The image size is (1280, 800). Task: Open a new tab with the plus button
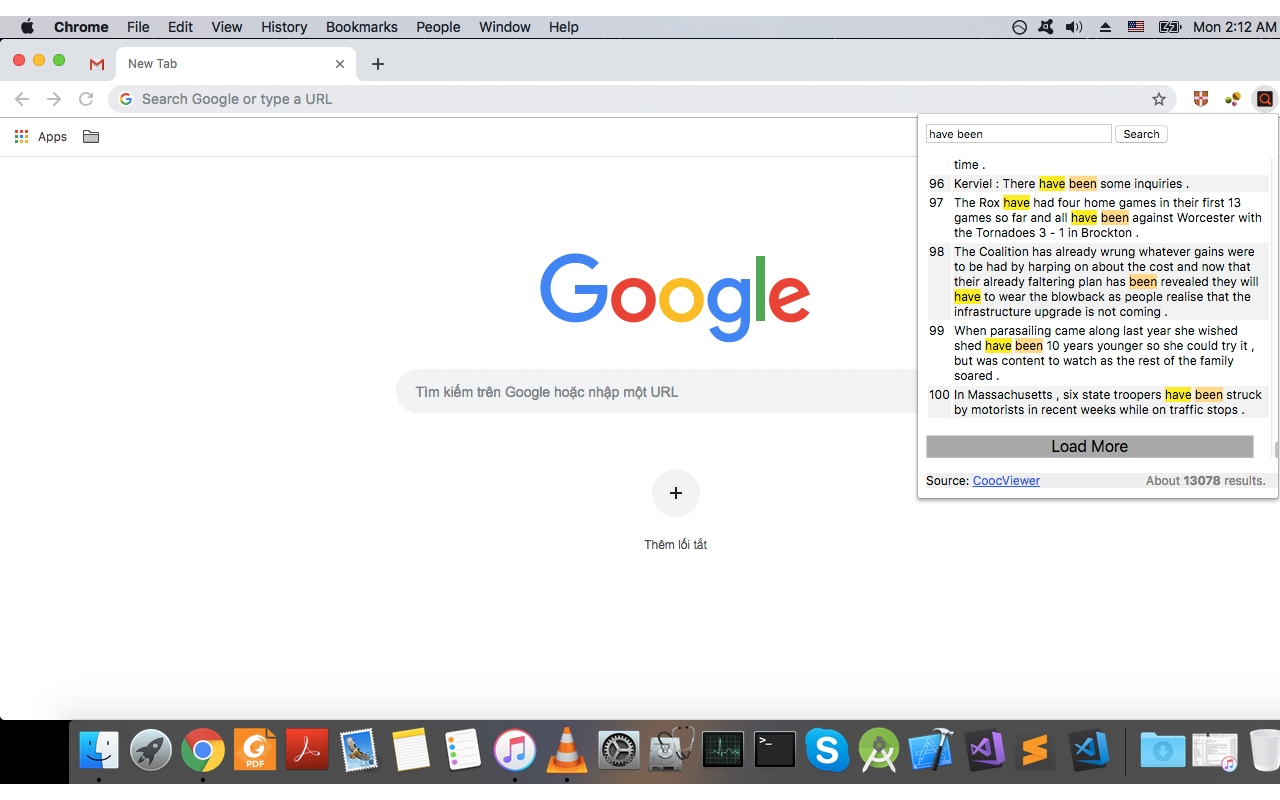click(377, 64)
